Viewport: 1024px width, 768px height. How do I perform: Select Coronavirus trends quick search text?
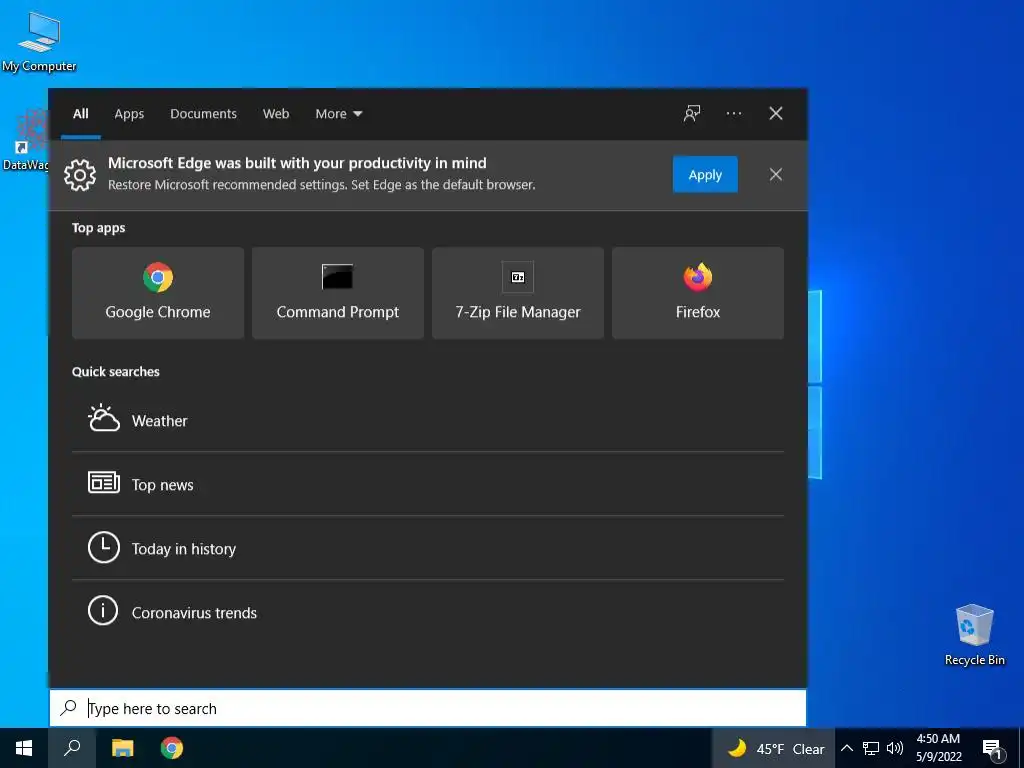point(195,613)
